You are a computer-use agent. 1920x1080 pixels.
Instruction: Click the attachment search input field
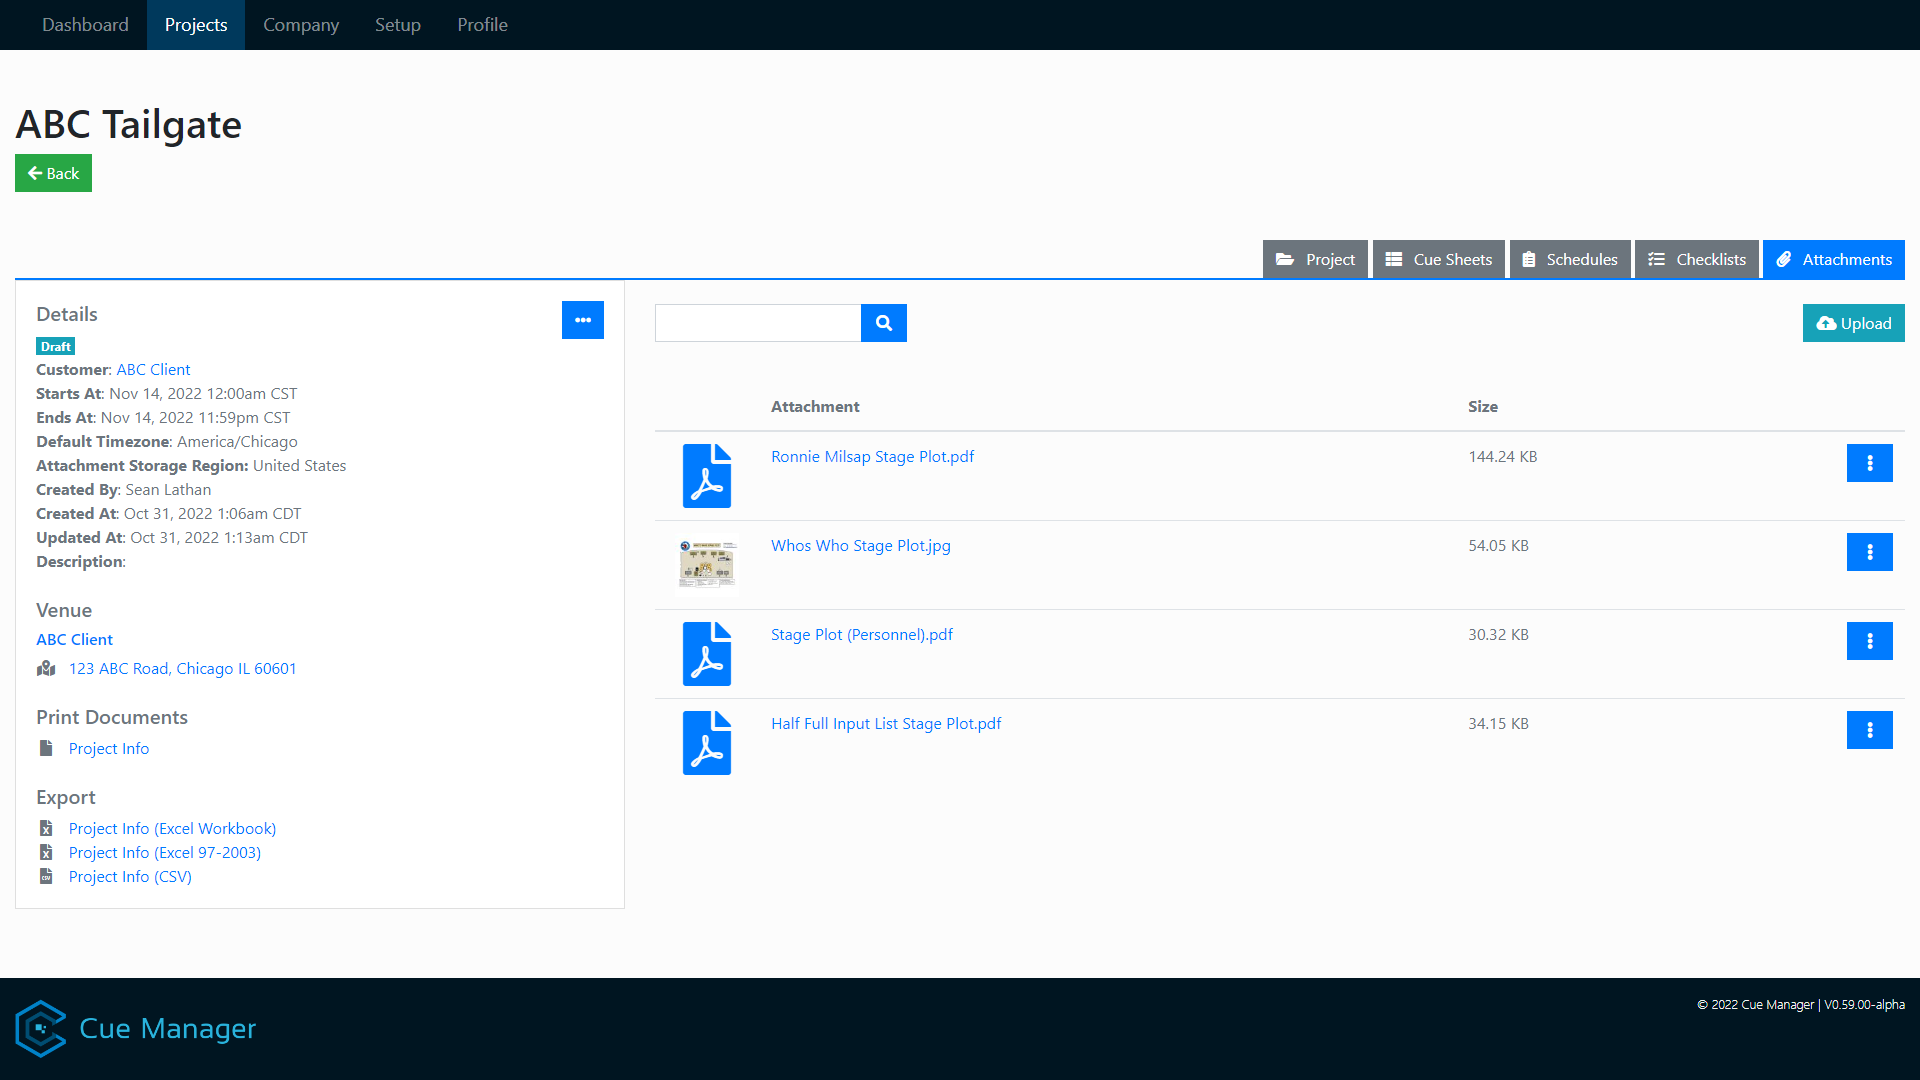pyautogui.click(x=757, y=323)
